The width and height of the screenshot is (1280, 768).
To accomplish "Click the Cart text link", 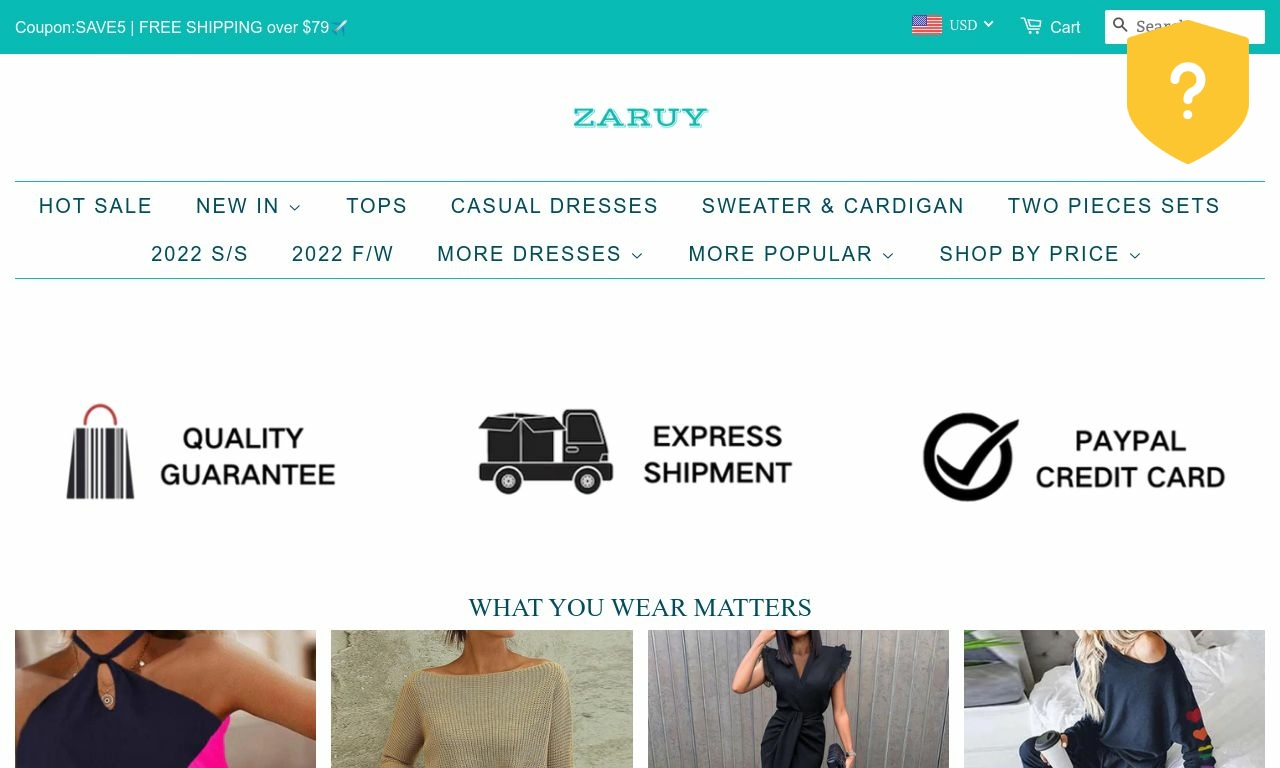I will pyautogui.click(x=1065, y=28).
